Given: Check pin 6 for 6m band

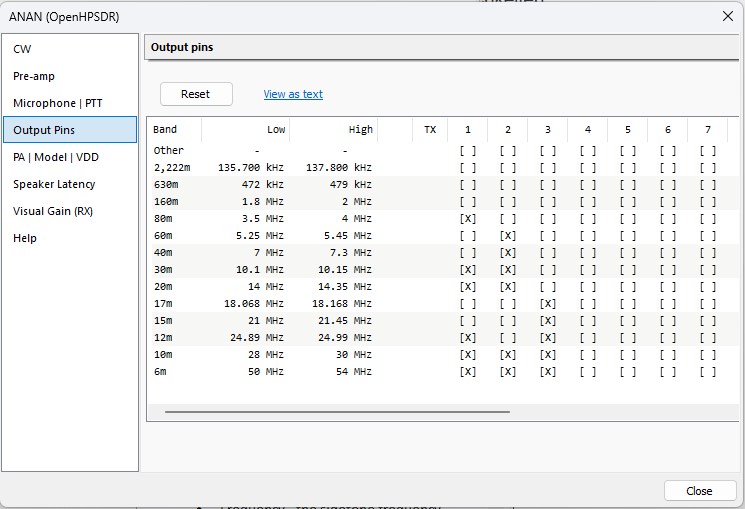Looking at the screenshot, I should (668, 372).
